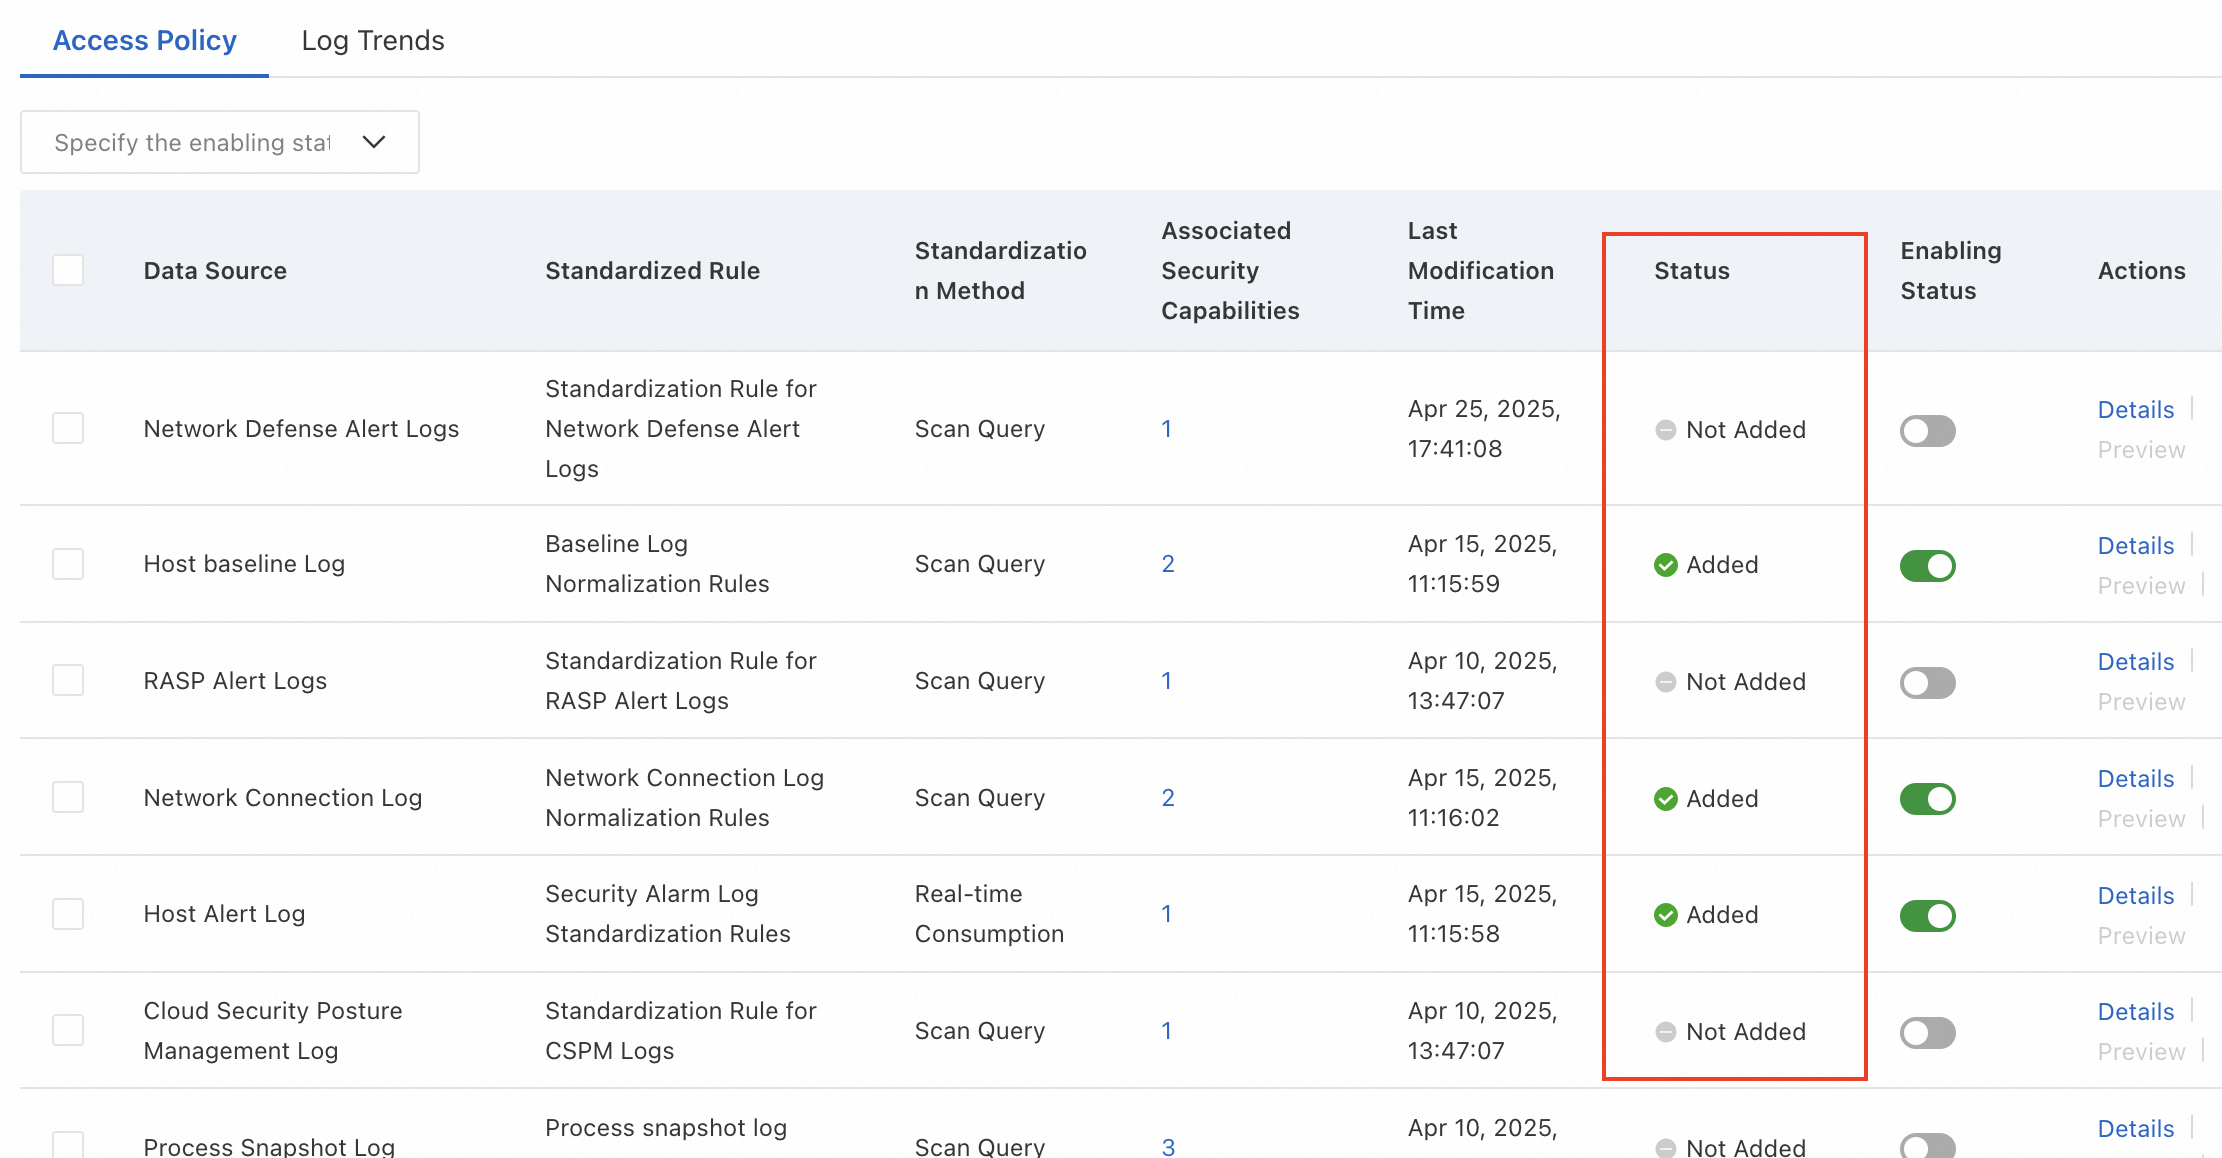Viewport: 2222px width, 1158px height.
Task: Click chevron arrow in enabling status filter
Action: [374, 142]
